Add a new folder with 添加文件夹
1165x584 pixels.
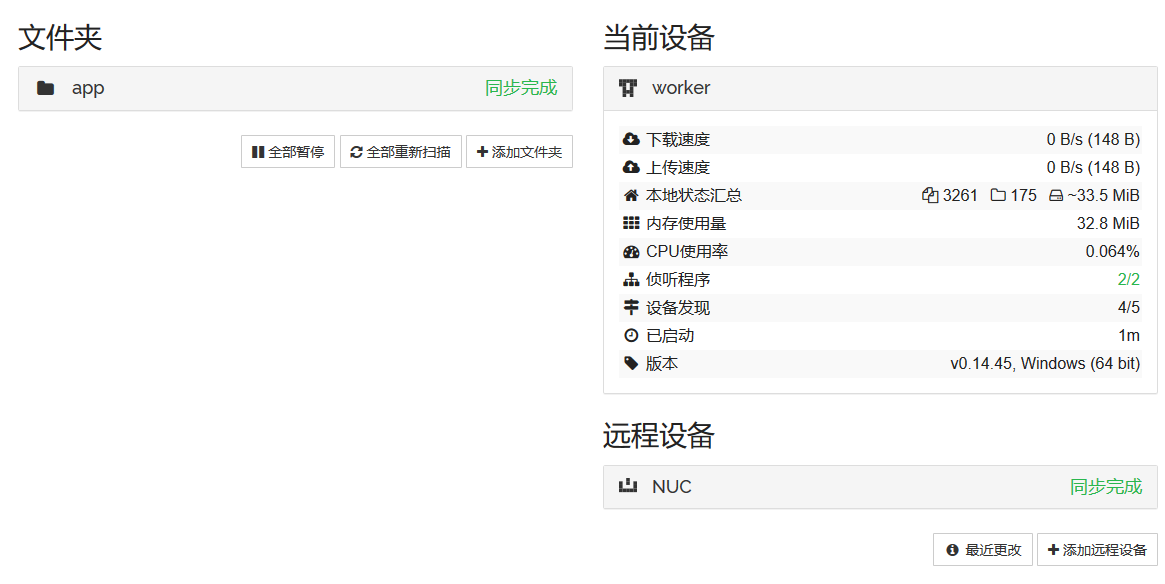coord(519,152)
